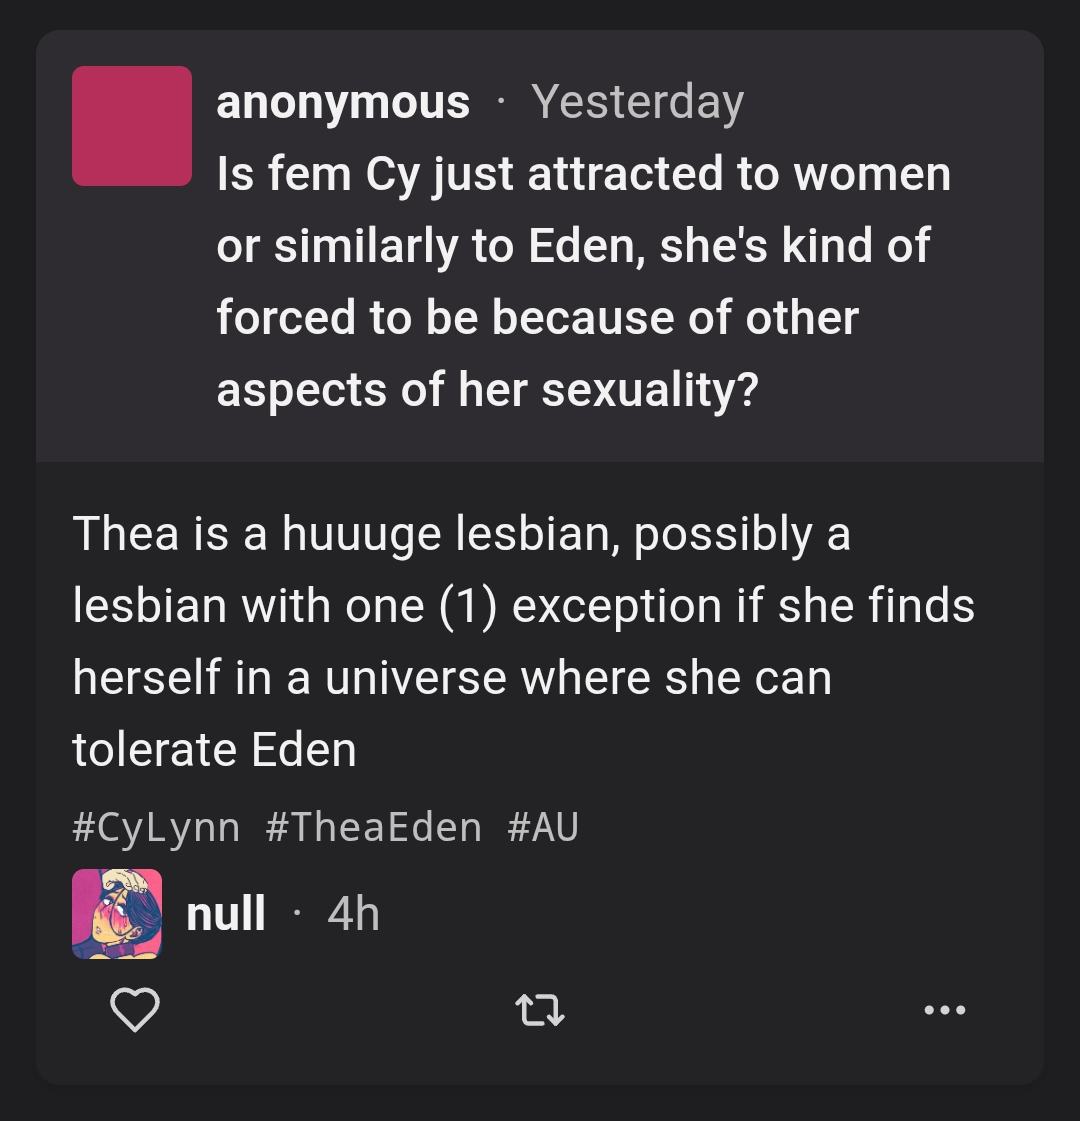This screenshot has width=1080, height=1121.
Task: Click the Yesterday timestamp on the question
Action: [x=638, y=102]
